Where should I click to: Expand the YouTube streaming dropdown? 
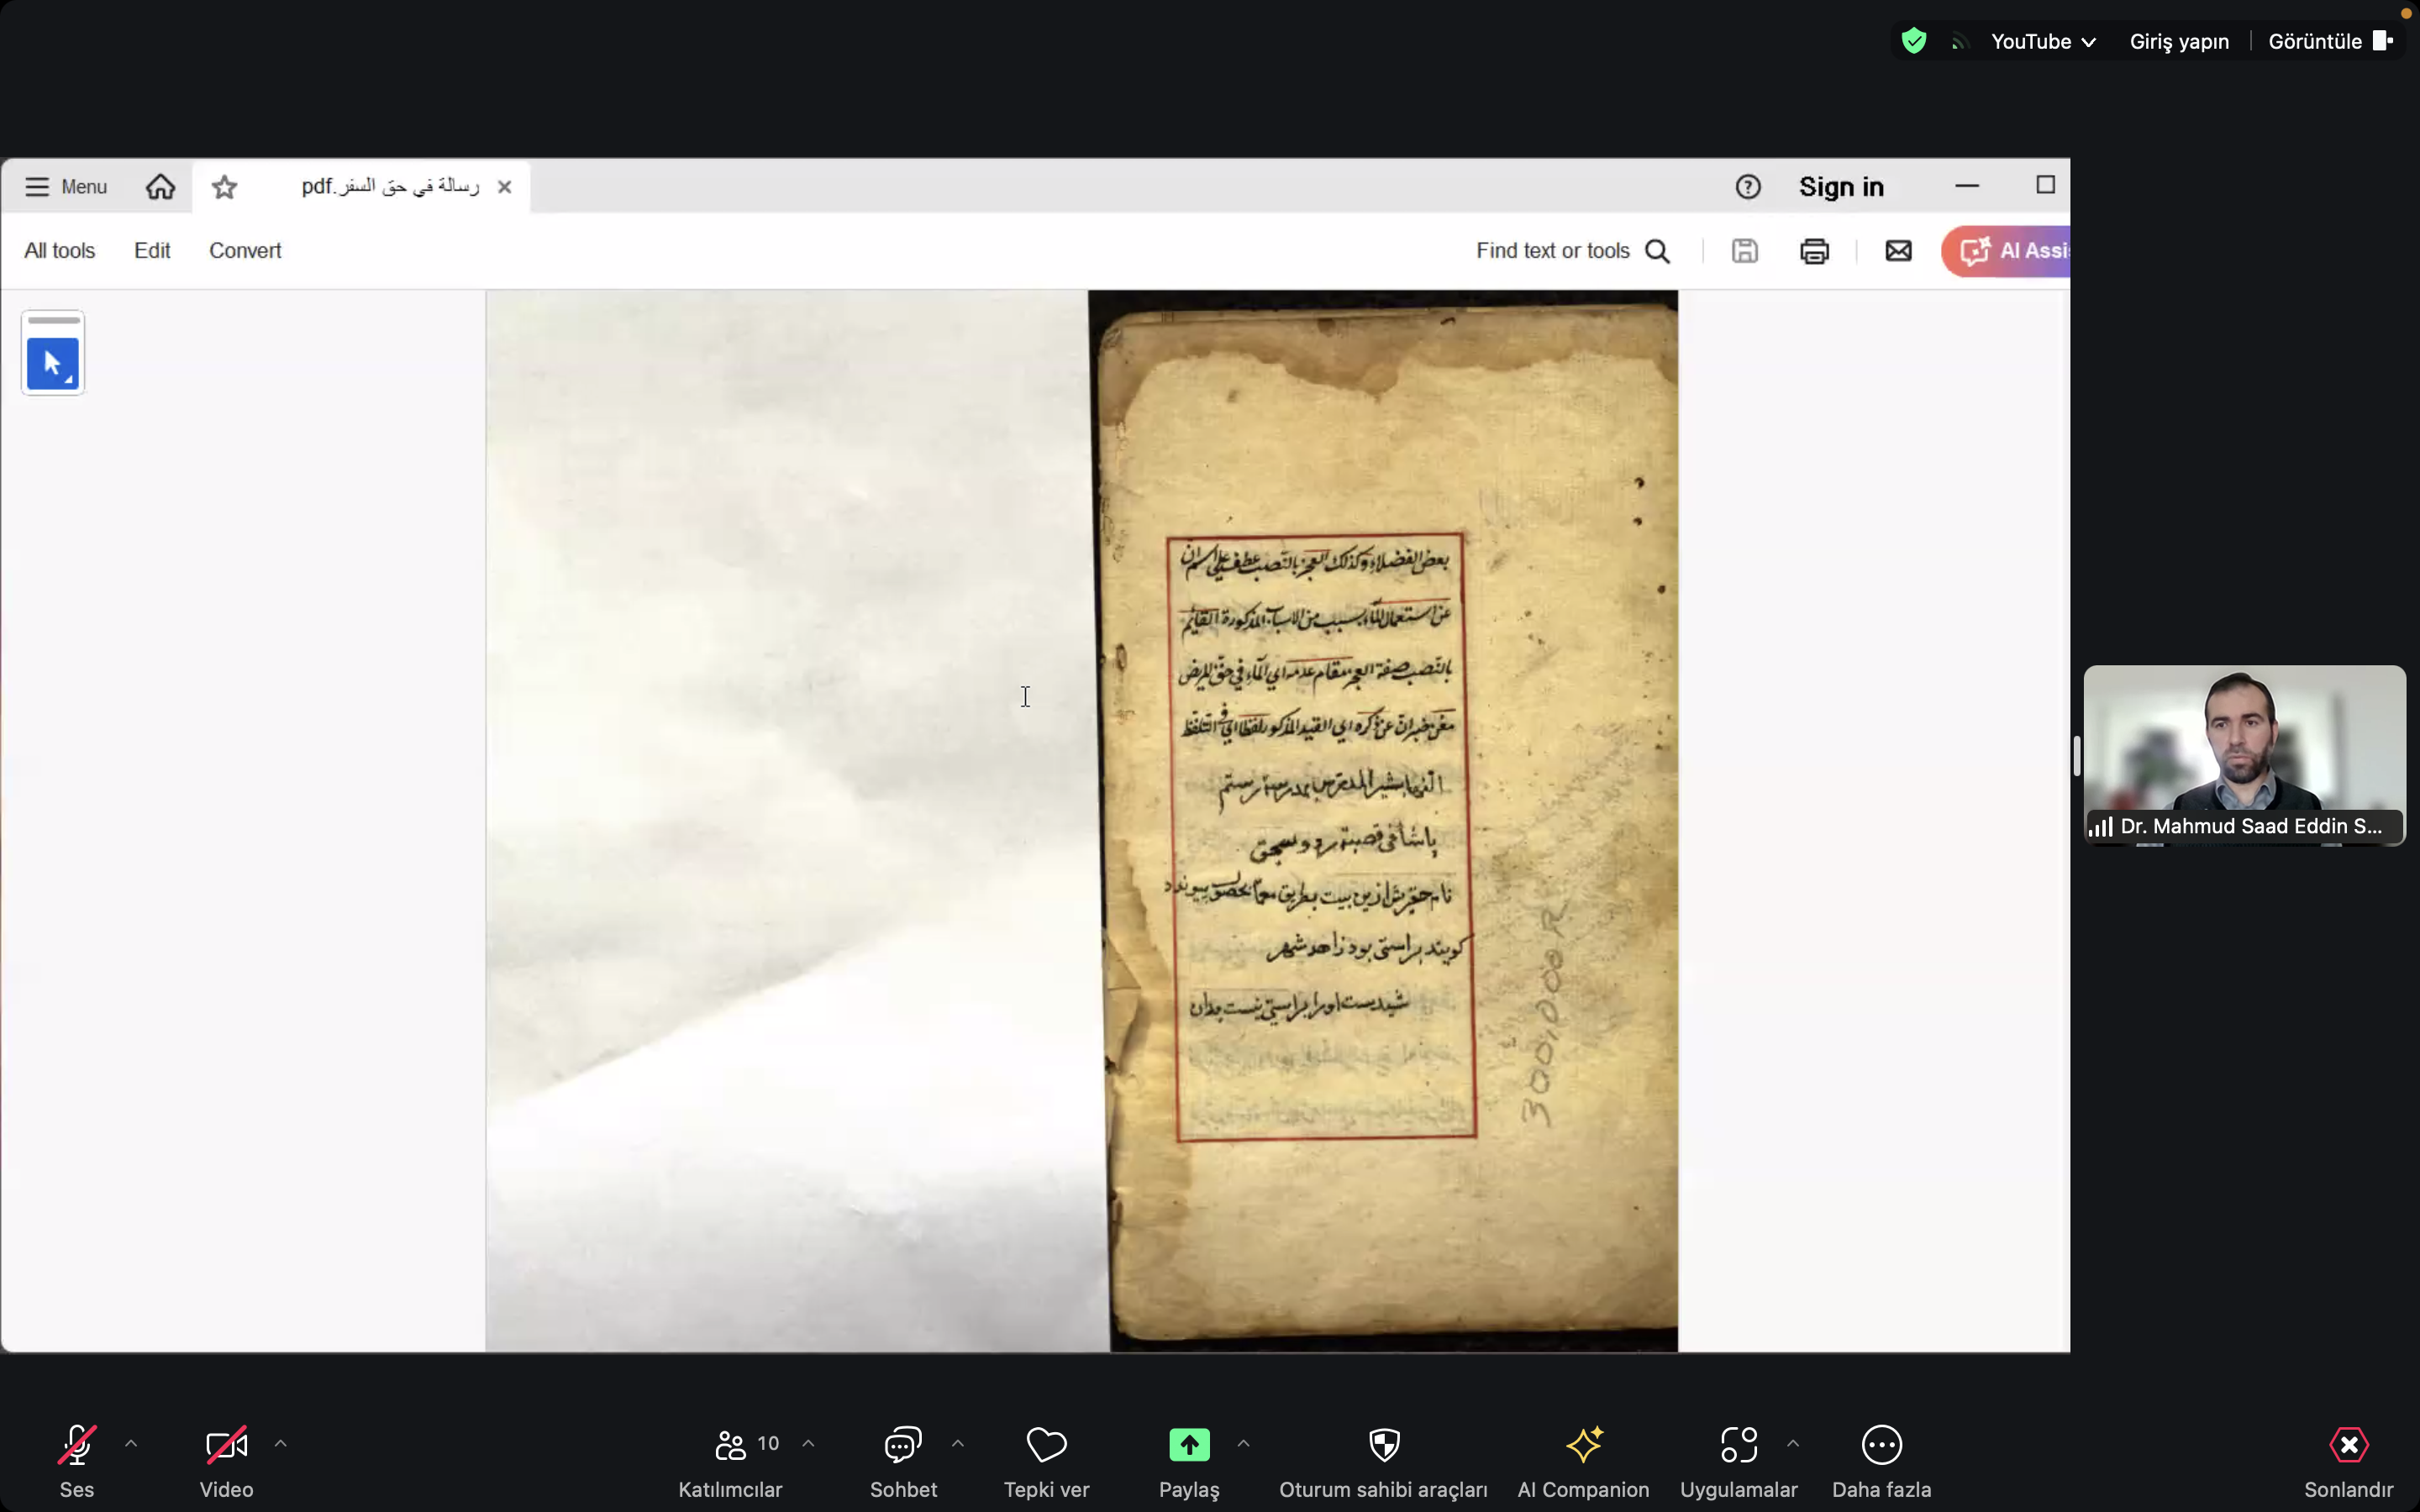(x=2043, y=42)
